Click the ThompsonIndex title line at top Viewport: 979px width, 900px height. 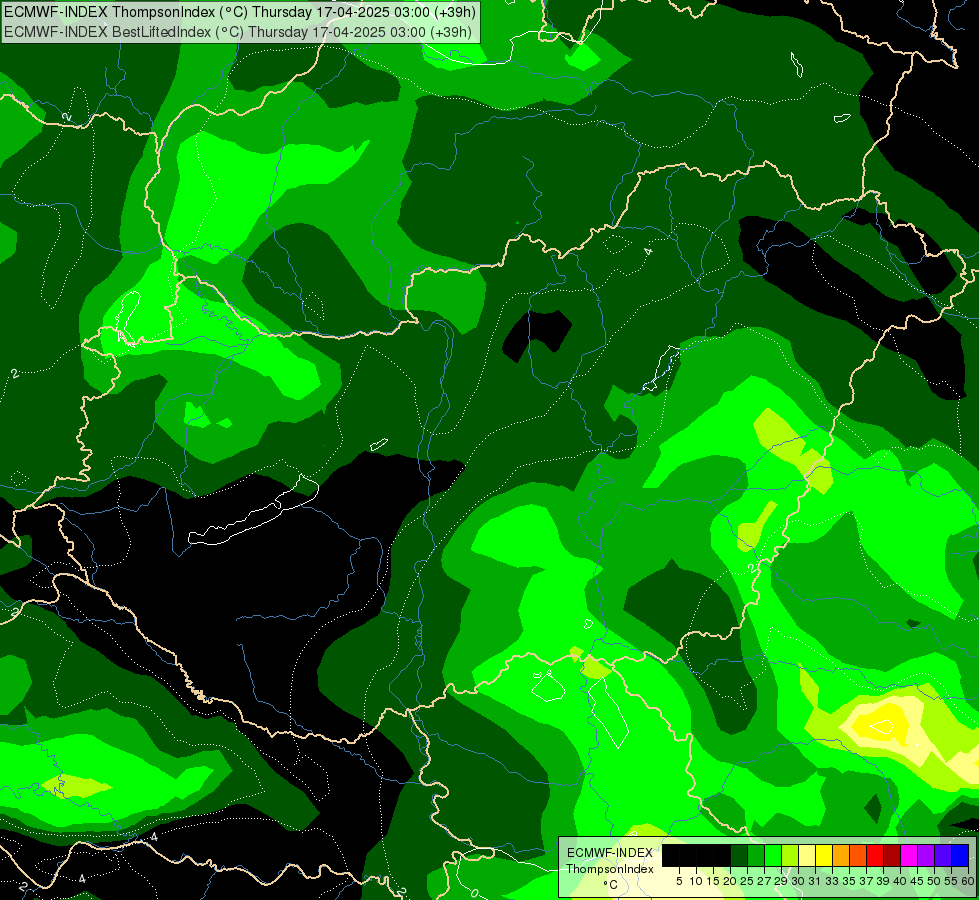point(240,12)
